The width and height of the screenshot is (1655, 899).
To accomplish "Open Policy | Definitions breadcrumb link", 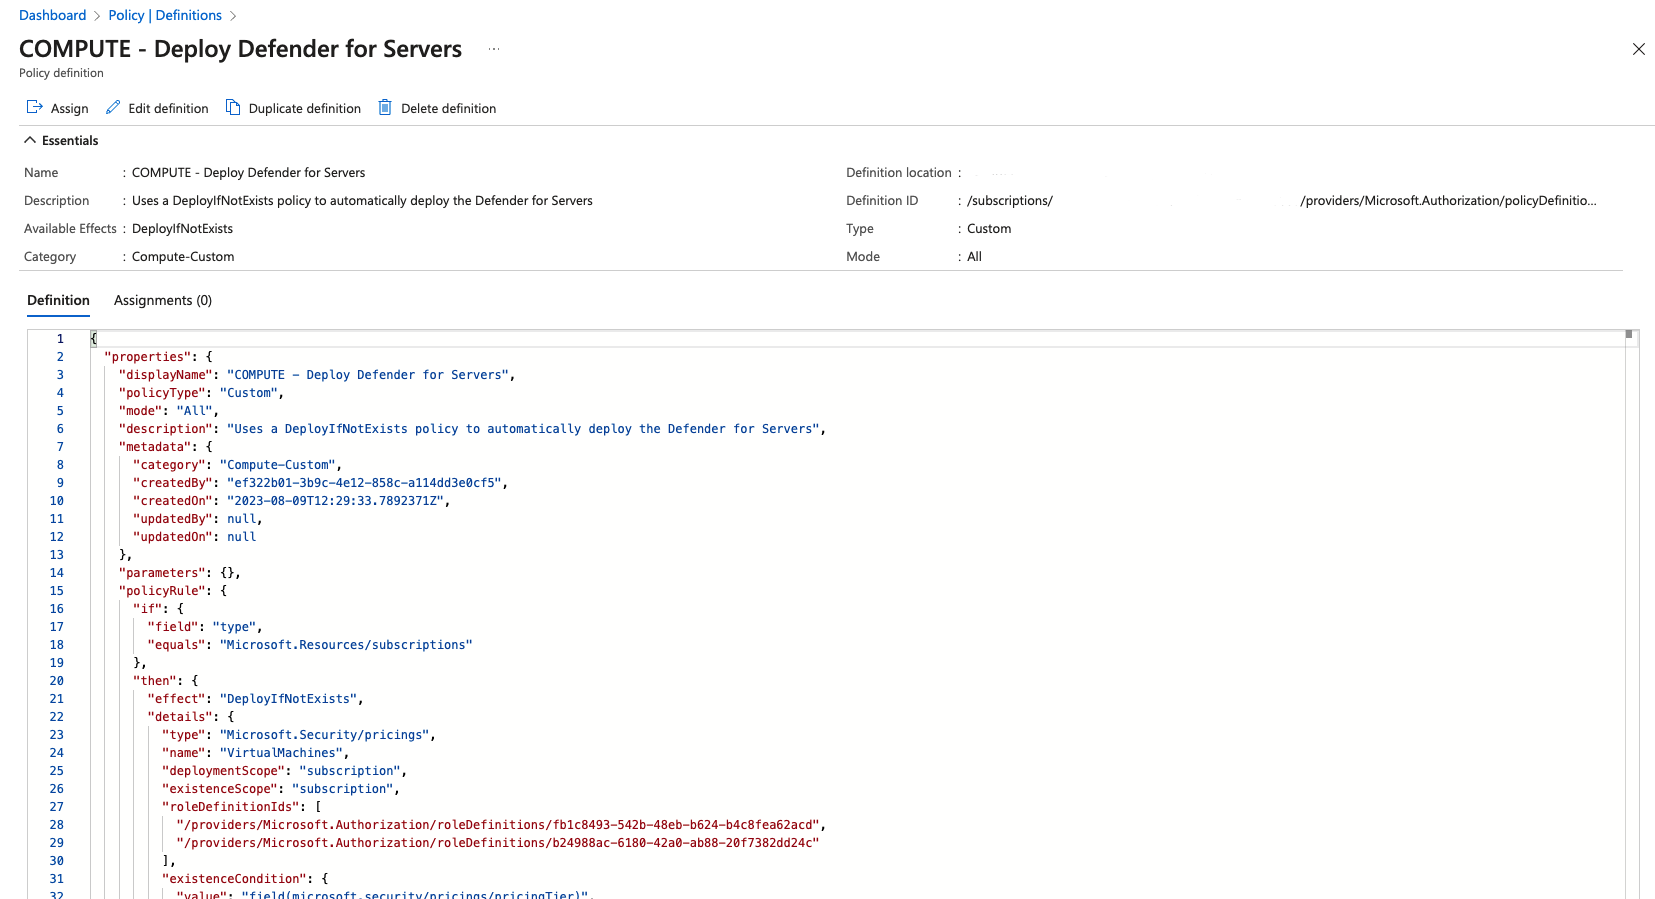I will tap(165, 16).
